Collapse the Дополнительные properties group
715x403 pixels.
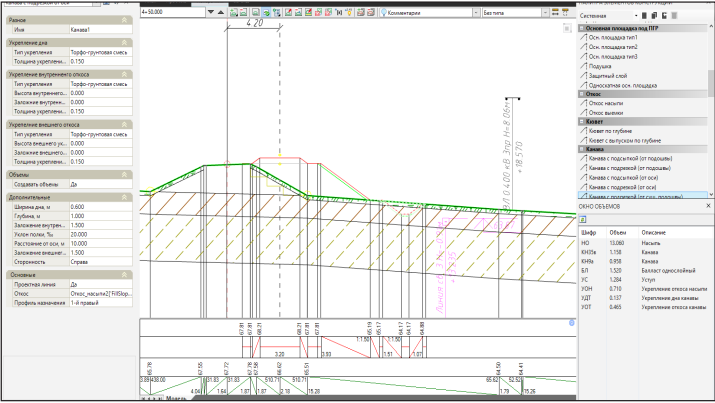point(122,199)
